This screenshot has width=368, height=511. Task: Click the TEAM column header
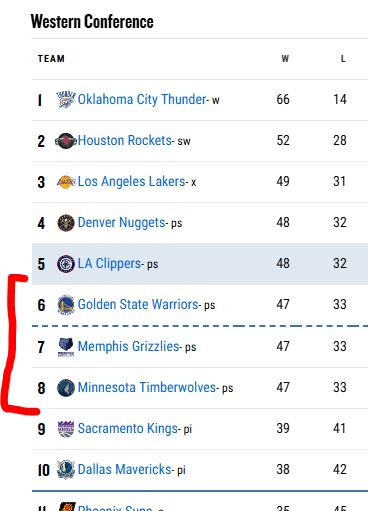(x=51, y=59)
